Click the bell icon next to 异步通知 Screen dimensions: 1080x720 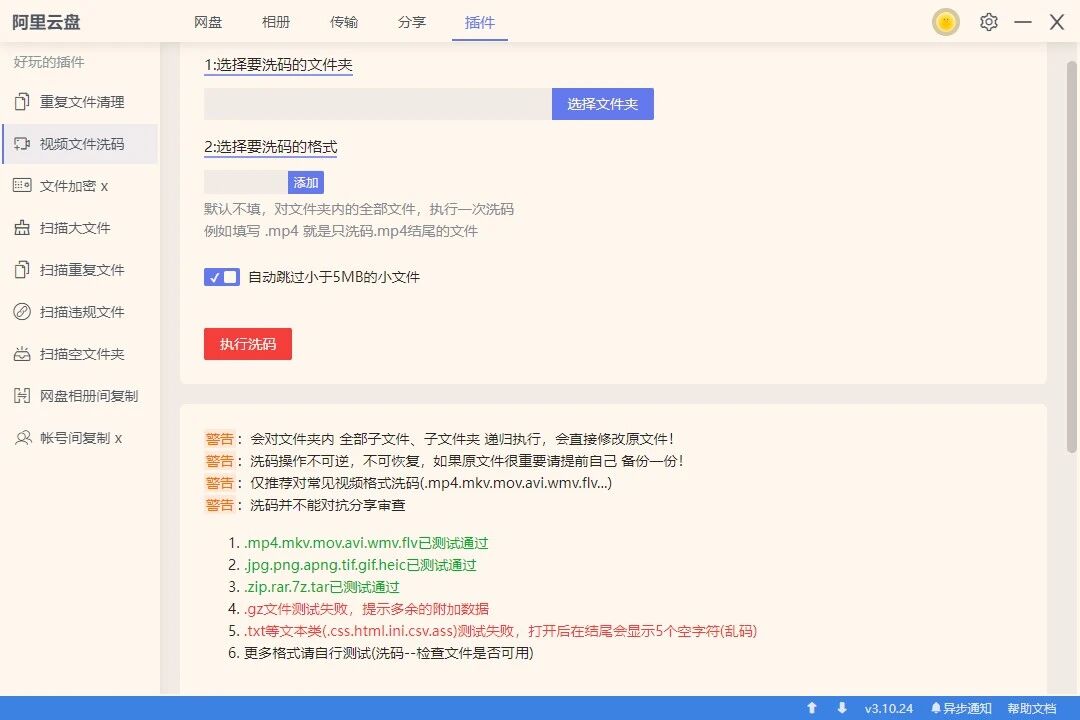tap(935, 708)
